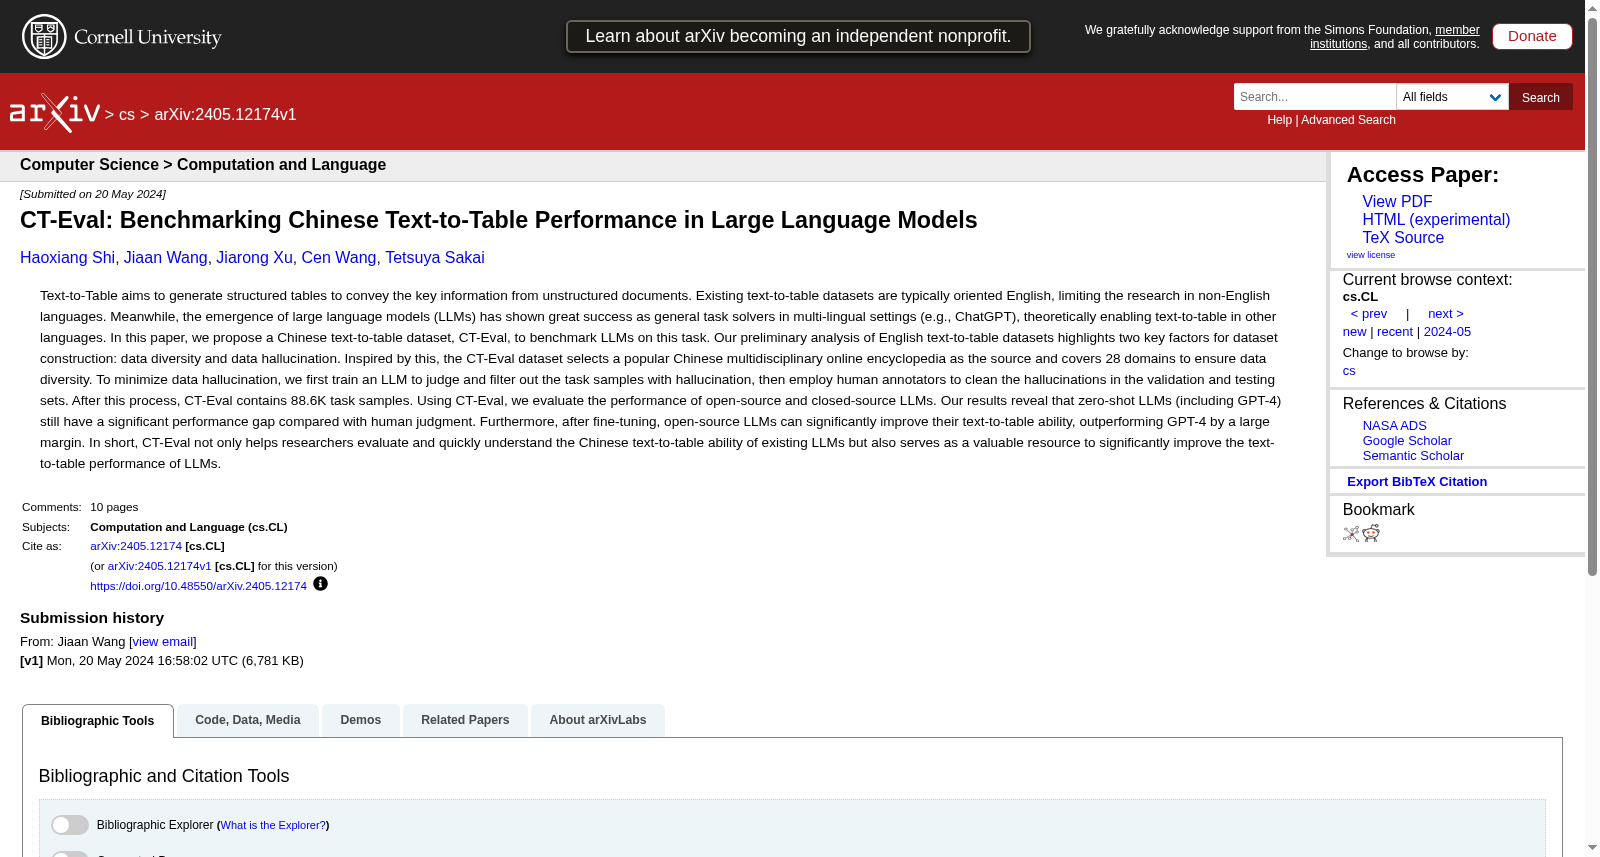Open the member institutions link
This screenshot has height=857, width=1600.
[1395, 37]
